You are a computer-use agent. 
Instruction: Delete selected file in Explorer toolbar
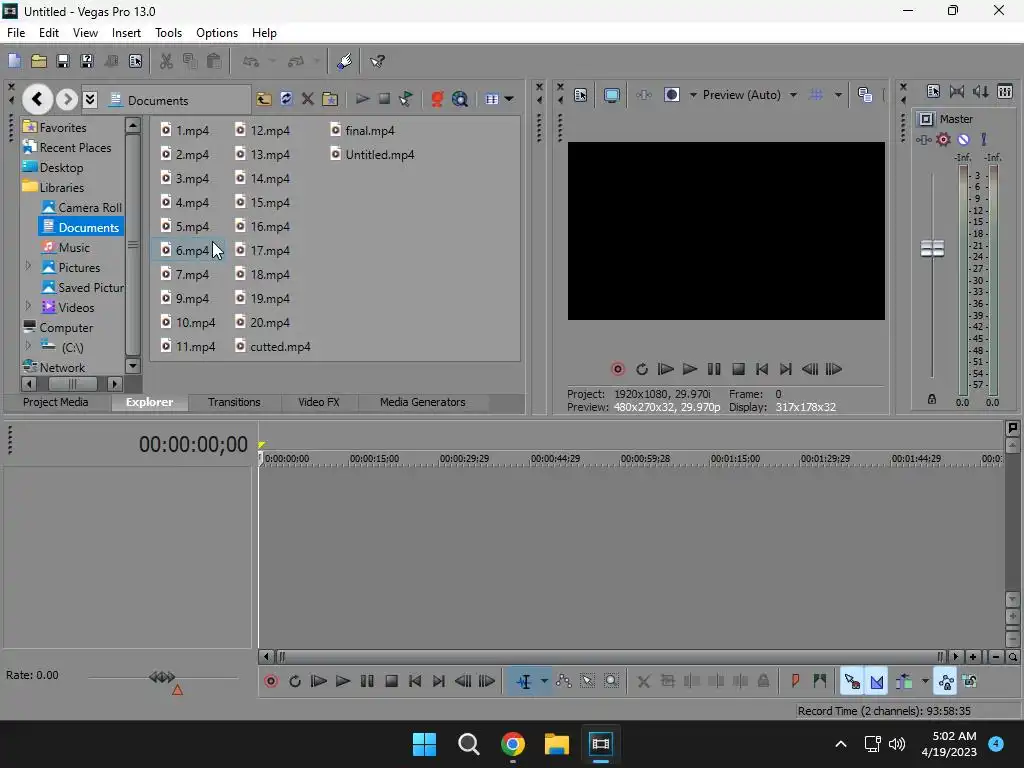pos(308,99)
